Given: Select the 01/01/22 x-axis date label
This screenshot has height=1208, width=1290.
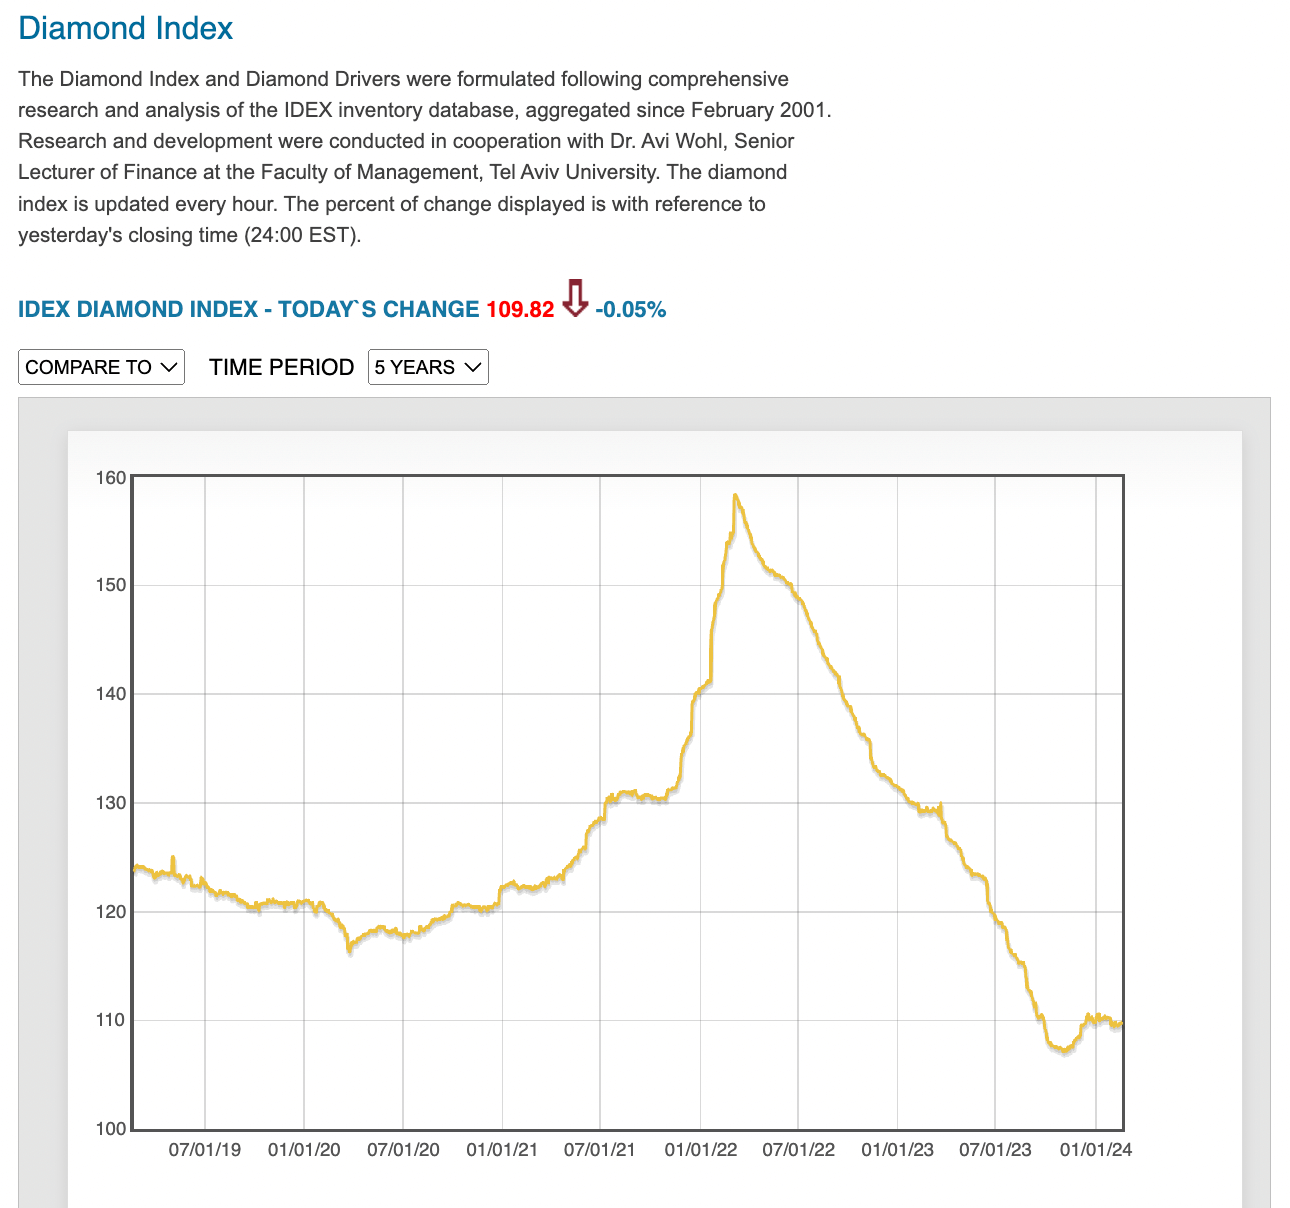Looking at the screenshot, I should click(700, 1150).
